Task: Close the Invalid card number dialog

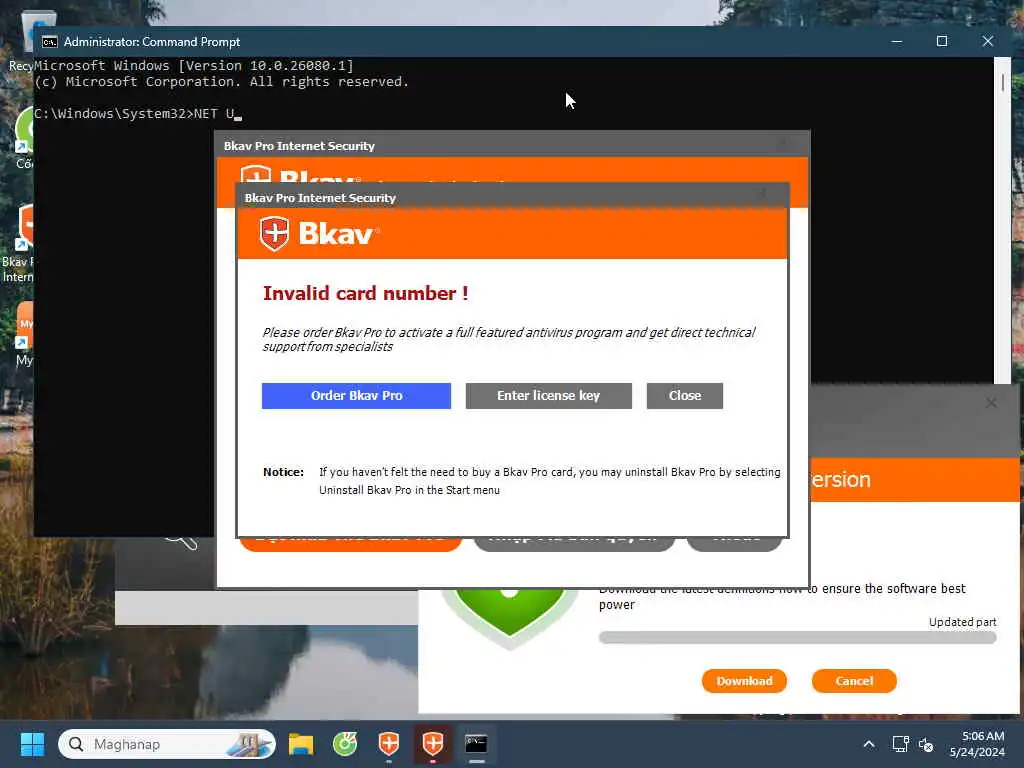Action: (x=684, y=396)
